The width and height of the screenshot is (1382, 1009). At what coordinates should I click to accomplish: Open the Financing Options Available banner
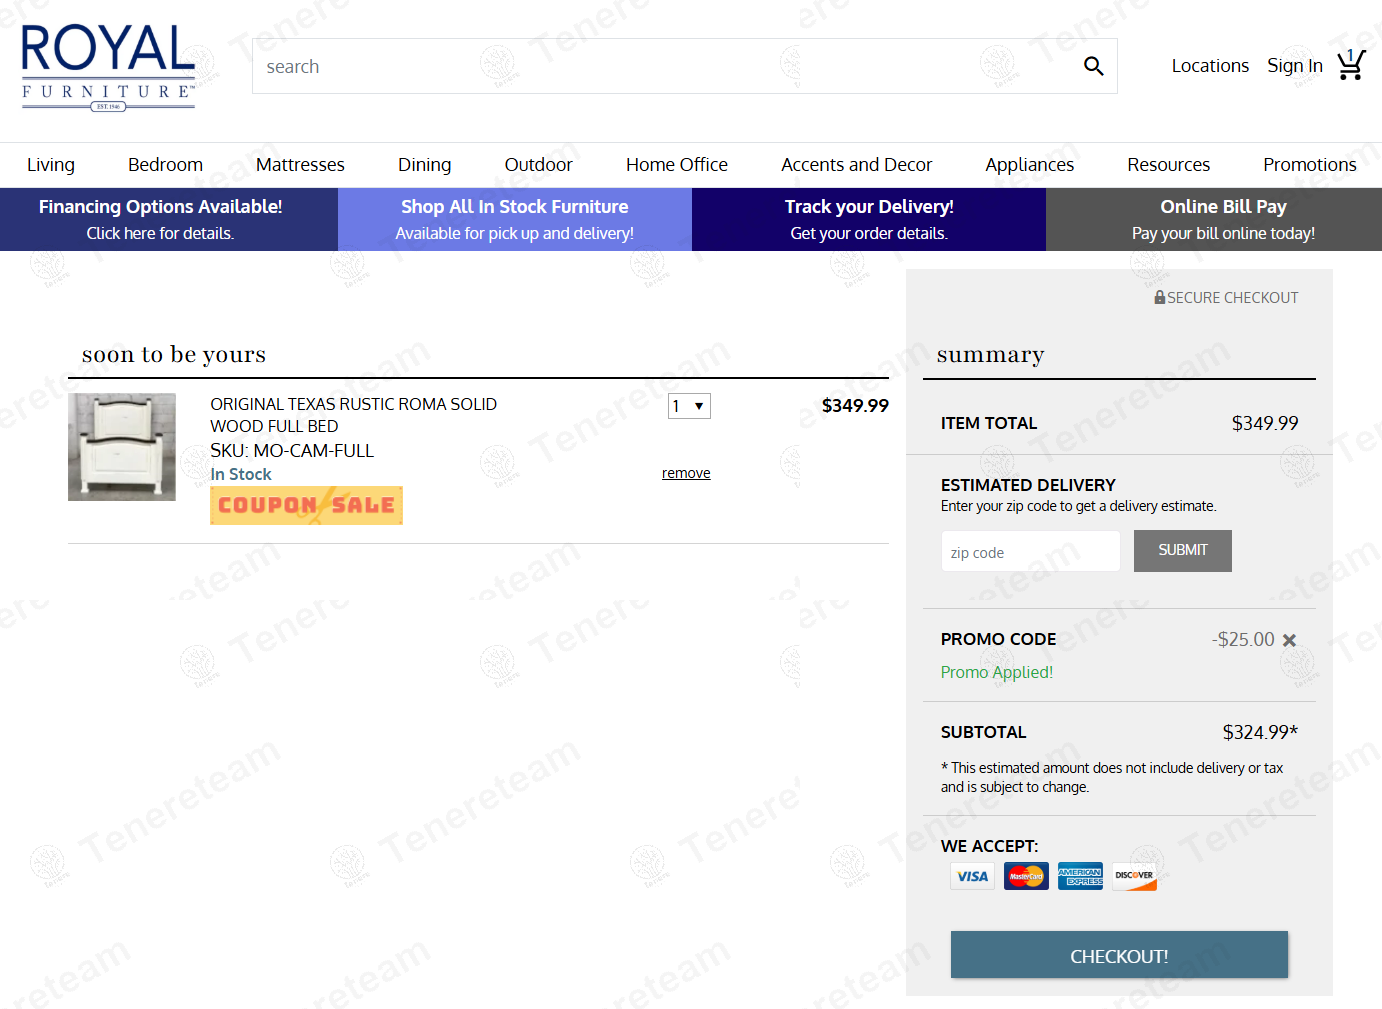(169, 219)
